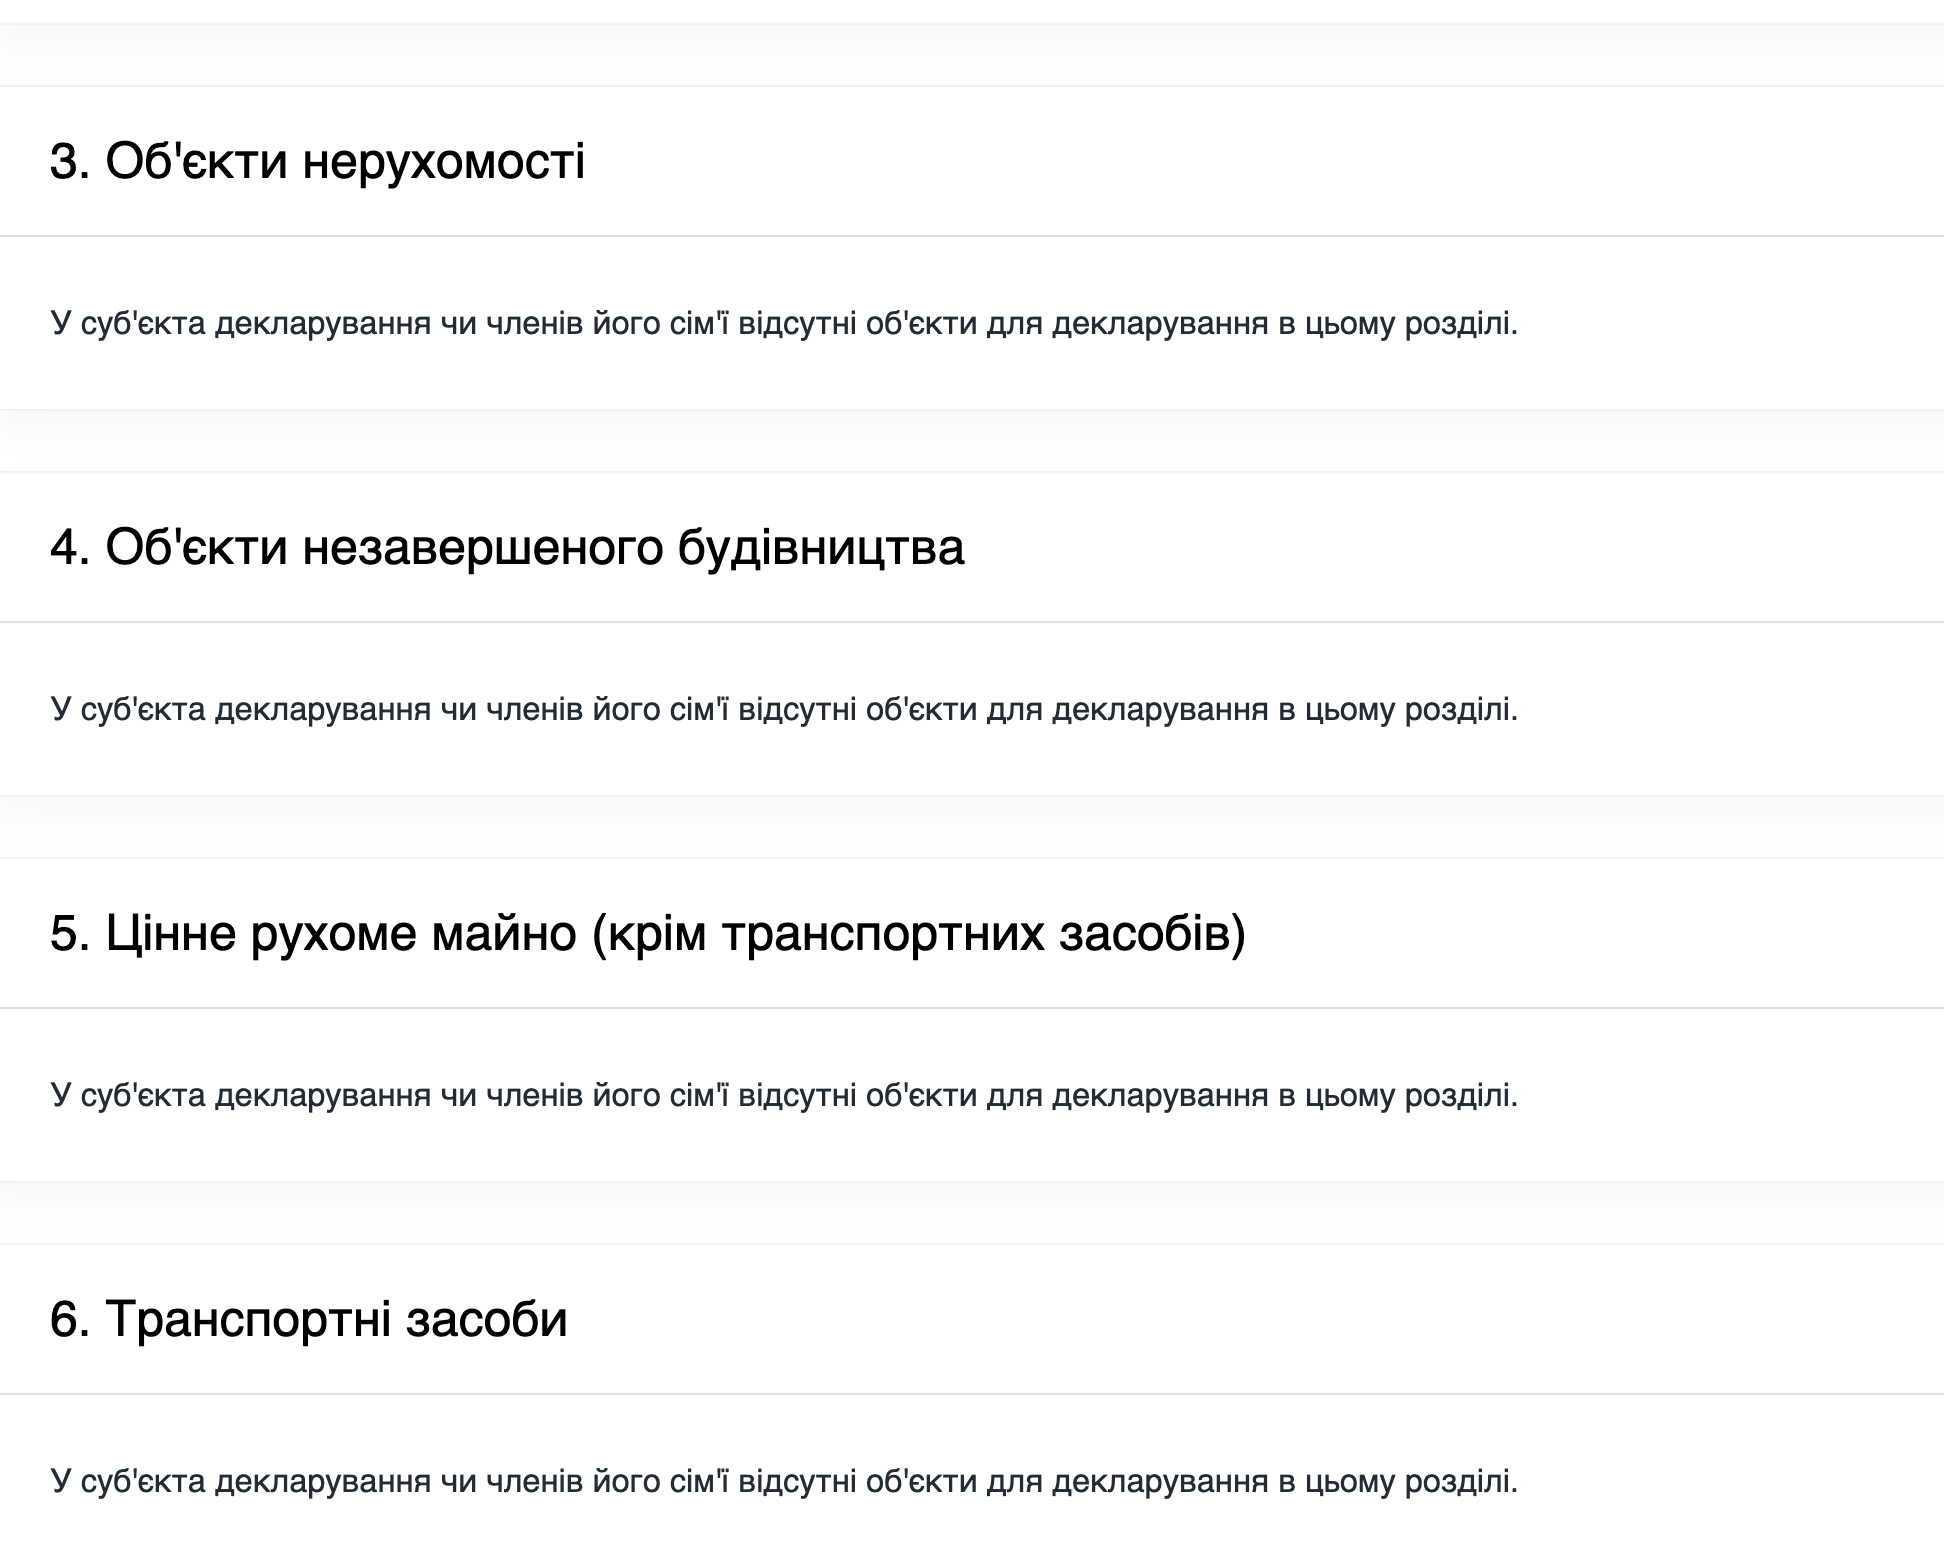This screenshot has height=1564, width=1944.
Task: Click the numeral "4." before Об'єкти незавершеного
Action: pyautogui.click(x=70, y=547)
